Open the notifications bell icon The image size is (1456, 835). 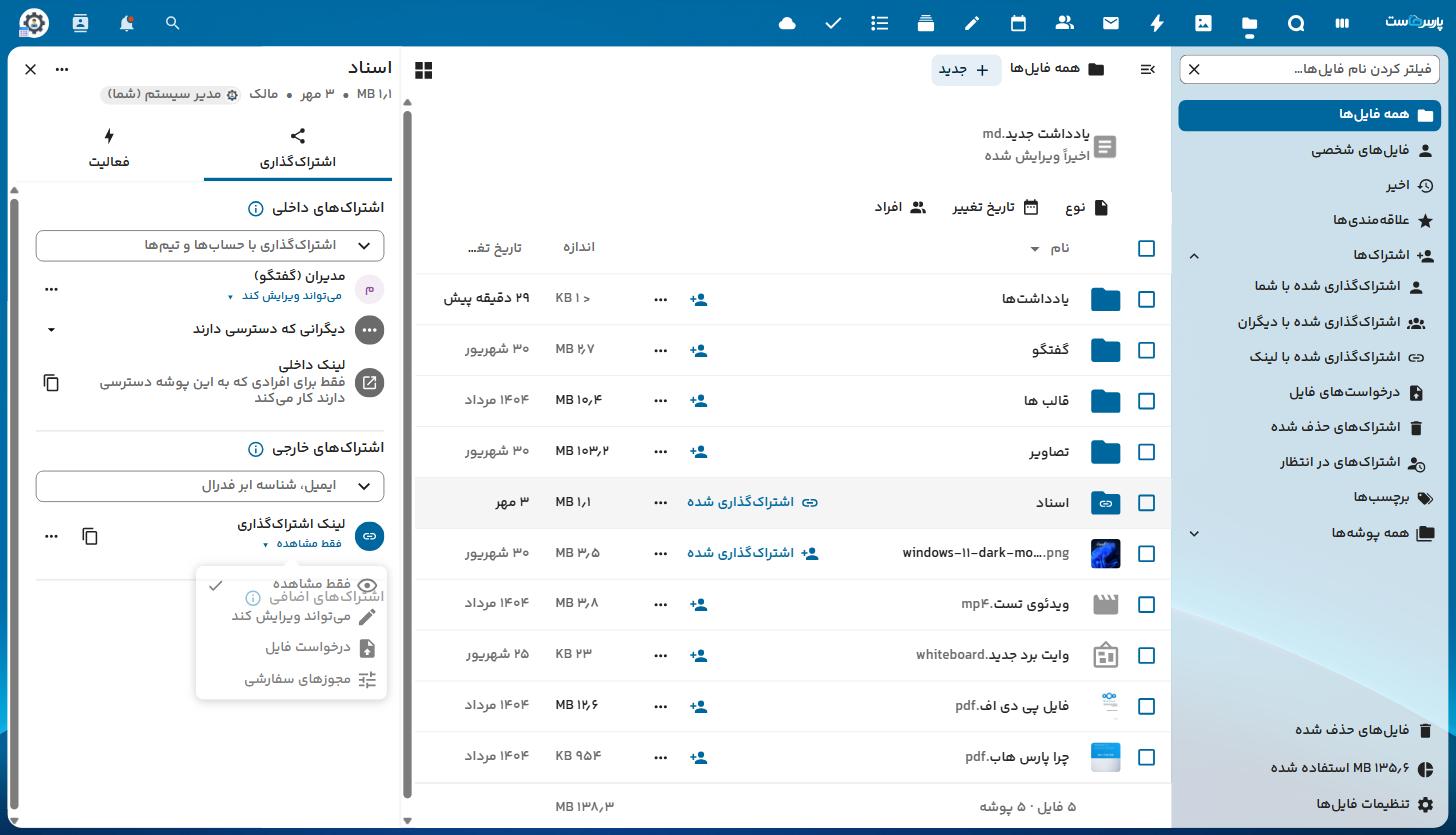point(126,23)
